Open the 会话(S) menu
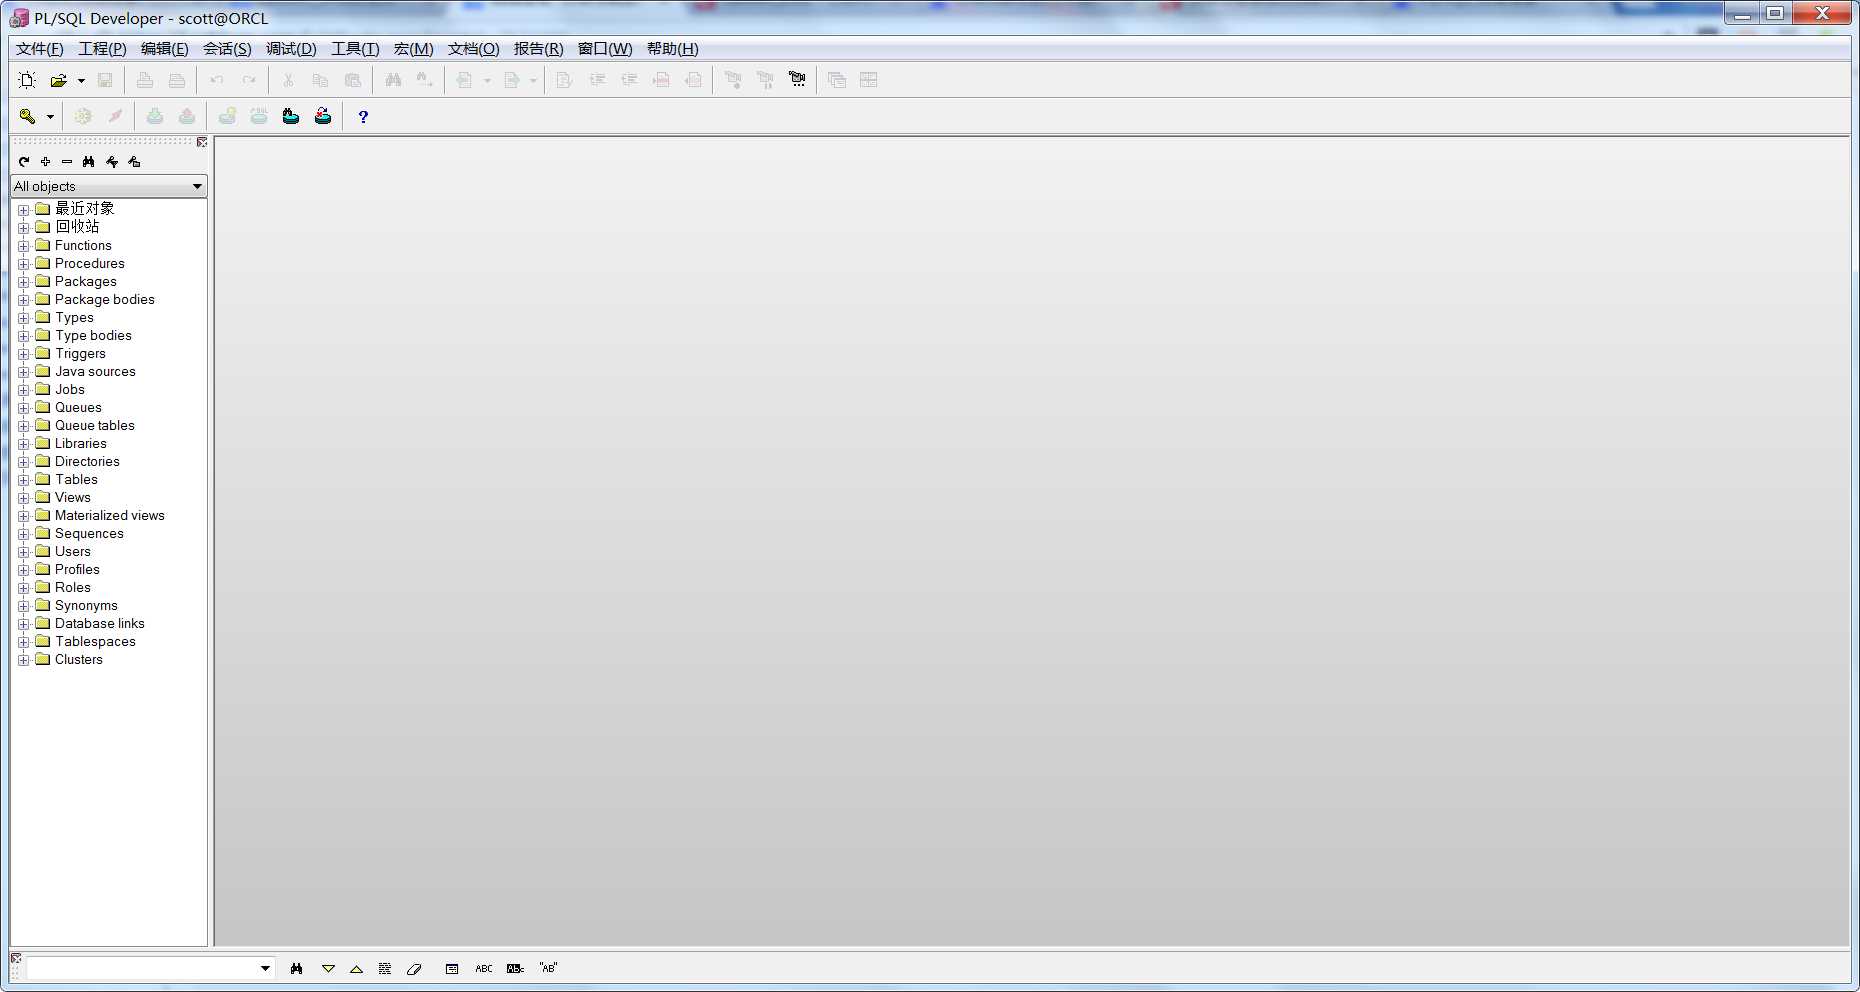Image resolution: width=1860 pixels, height=992 pixels. [x=227, y=49]
